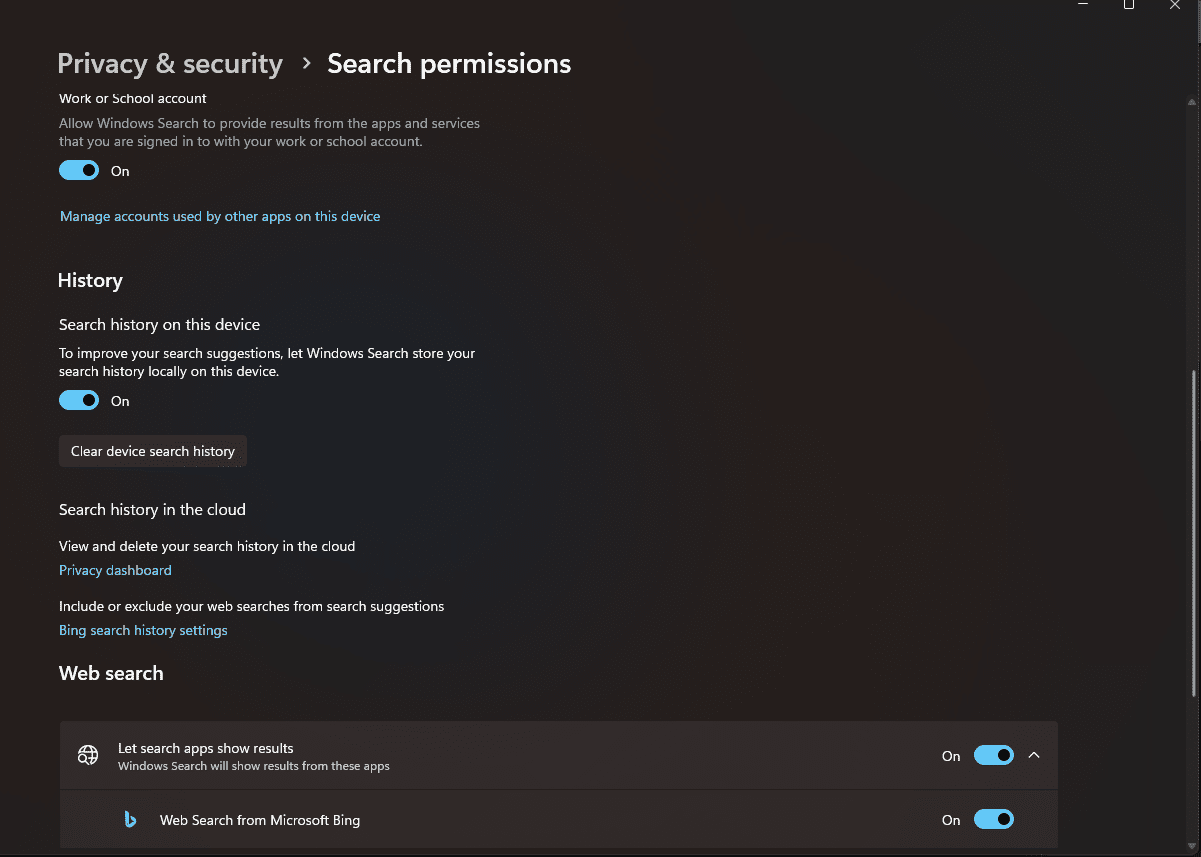Open Manage accounts used by other apps link
1201x857 pixels.
tap(220, 216)
